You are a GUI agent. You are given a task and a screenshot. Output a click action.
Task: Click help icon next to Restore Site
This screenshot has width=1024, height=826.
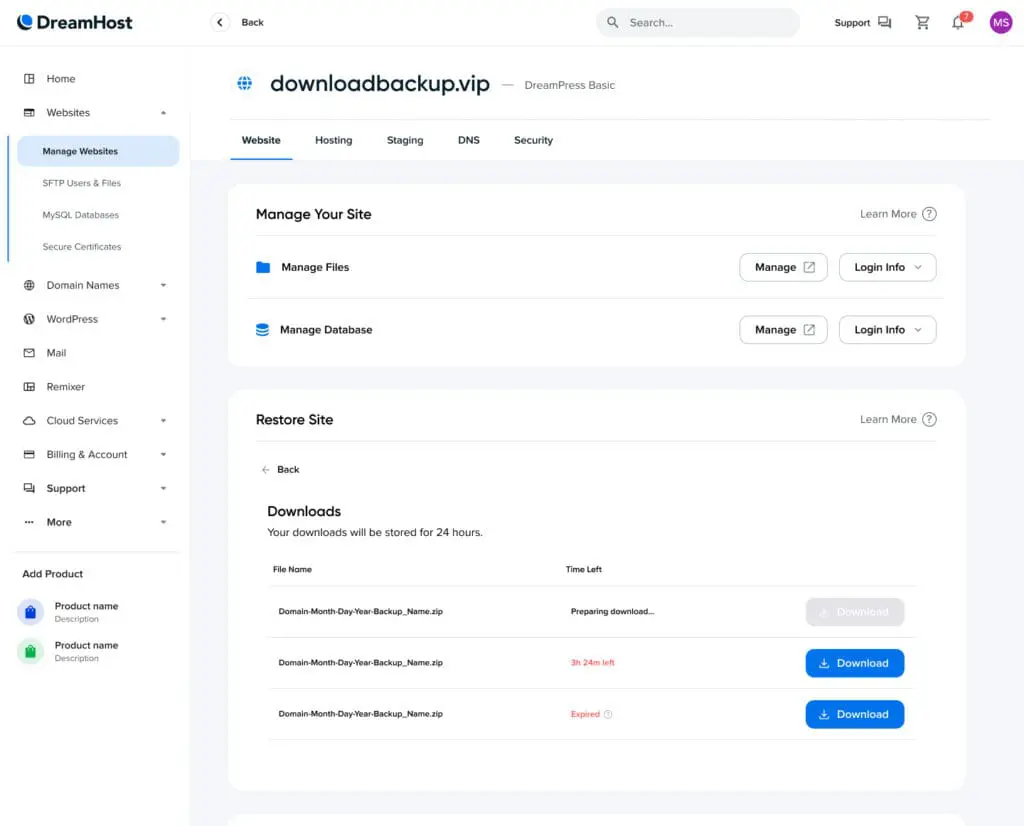[x=929, y=419]
